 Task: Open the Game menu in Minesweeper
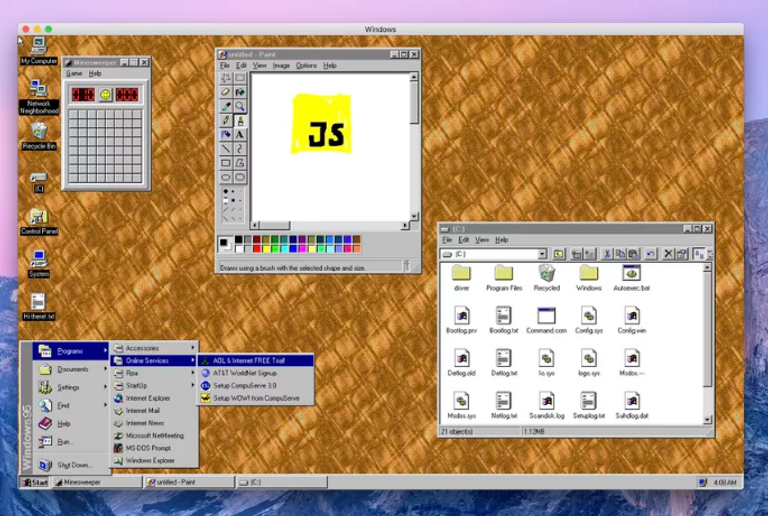pyautogui.click(x=74, y=73)
